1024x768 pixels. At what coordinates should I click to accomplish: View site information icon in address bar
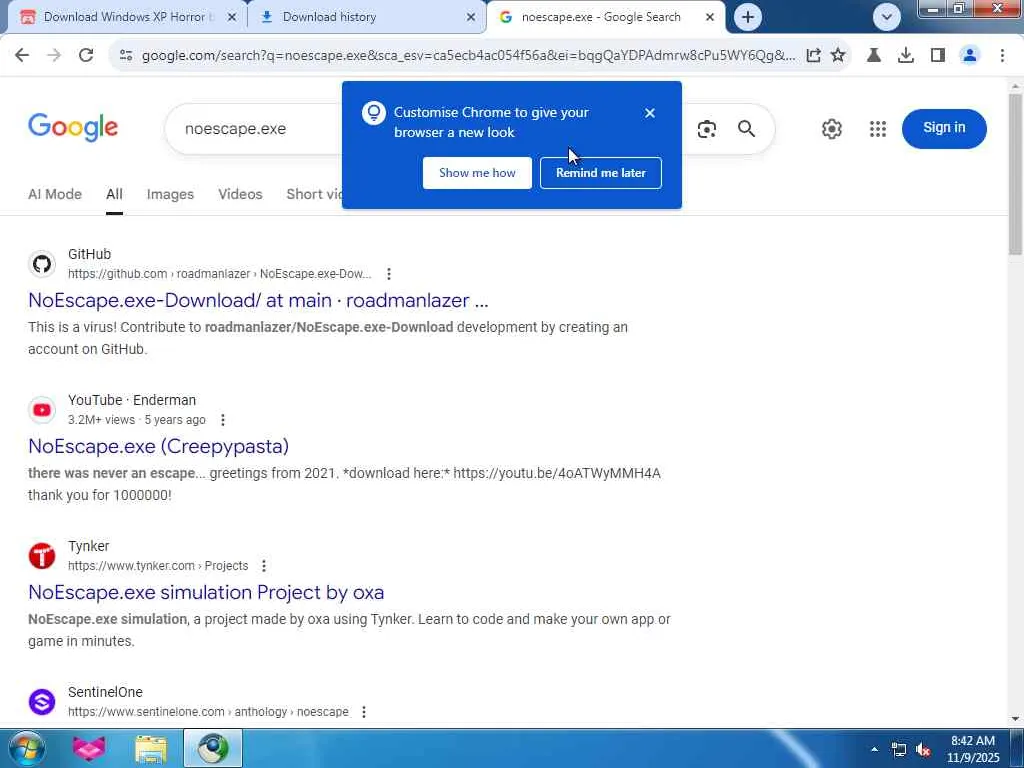[x=126, y=56]
